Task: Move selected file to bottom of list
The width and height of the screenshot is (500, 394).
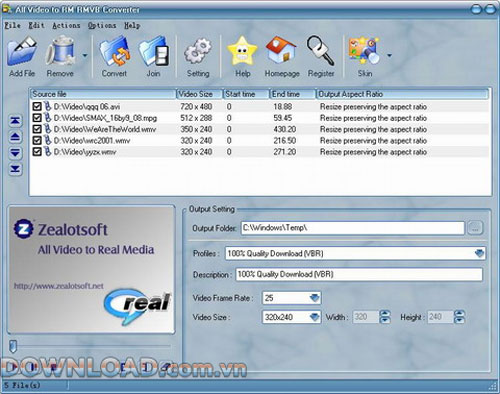Action: pos(15,169)
